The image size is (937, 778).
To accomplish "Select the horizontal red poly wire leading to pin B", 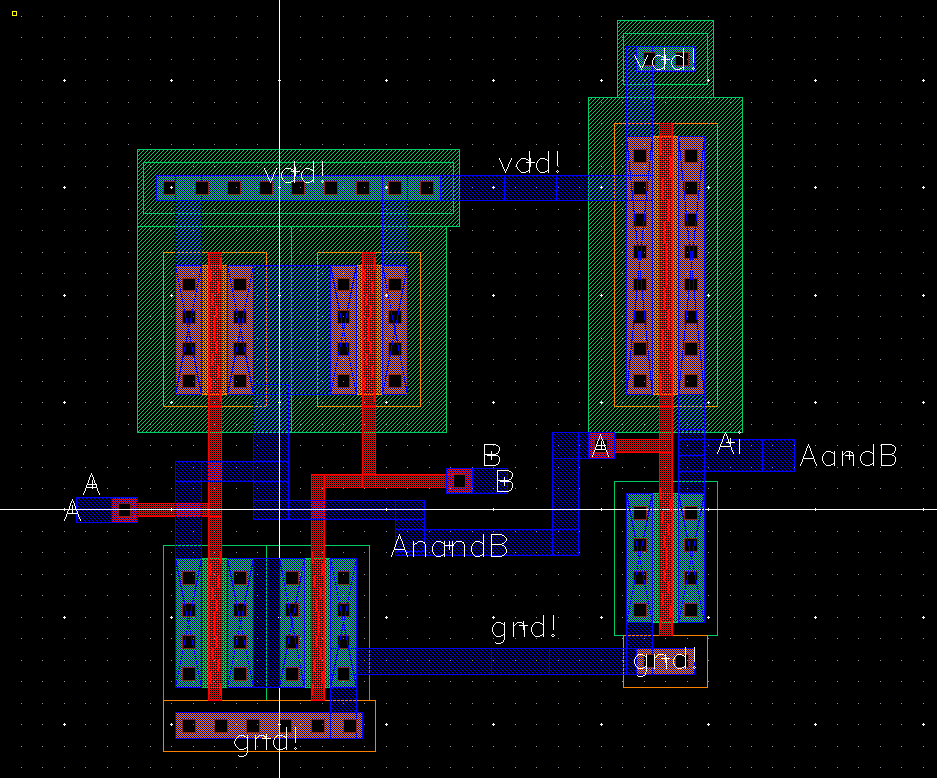I will [379, 480].
